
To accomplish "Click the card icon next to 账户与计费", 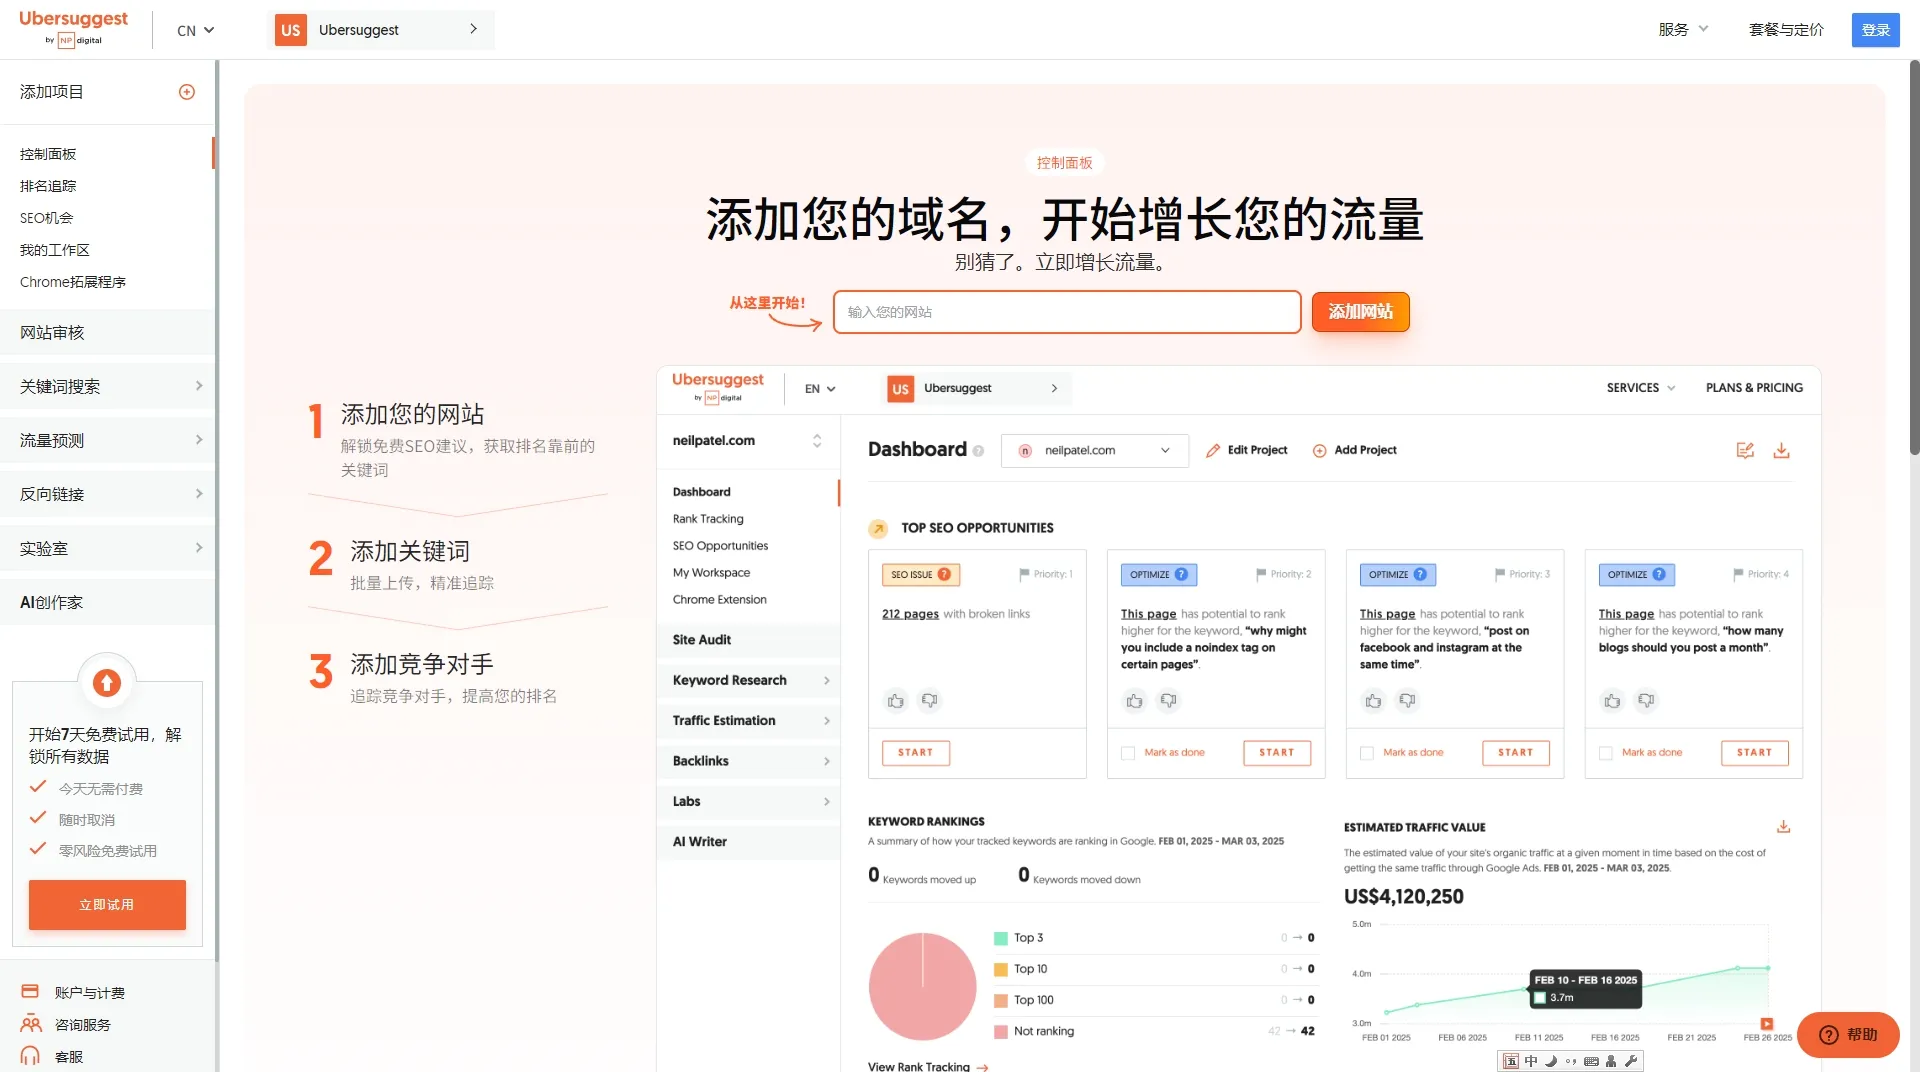I will 30,992.
